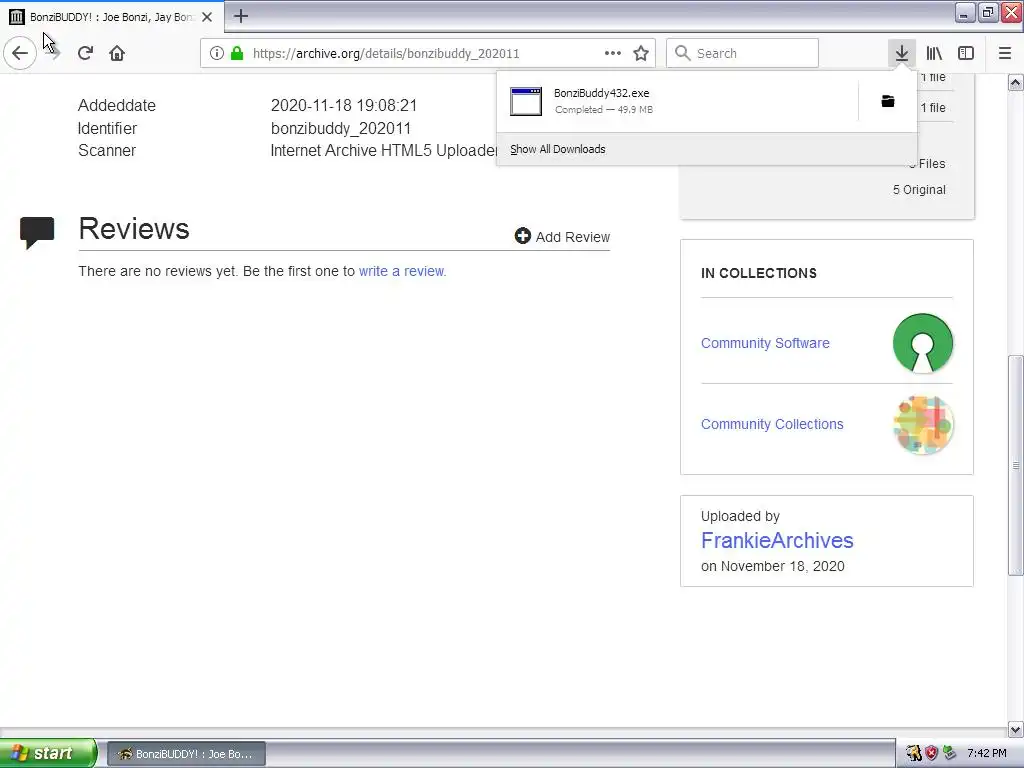Focus the browser Search box
This screenshot has width=1024, height=768.
coord(743,53)
